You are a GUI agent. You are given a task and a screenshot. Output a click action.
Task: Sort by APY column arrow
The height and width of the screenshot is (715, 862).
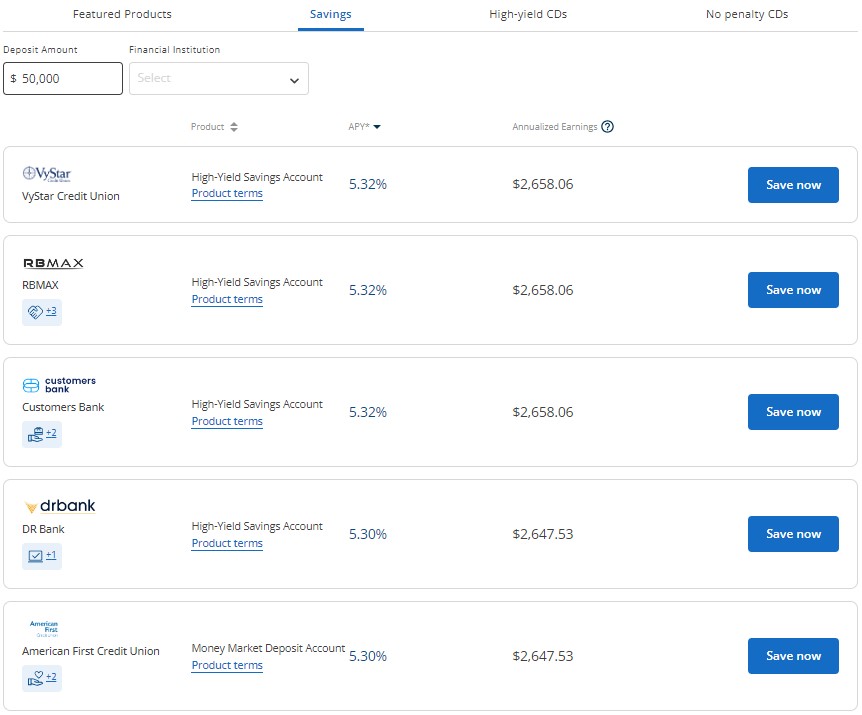[377, 127]
